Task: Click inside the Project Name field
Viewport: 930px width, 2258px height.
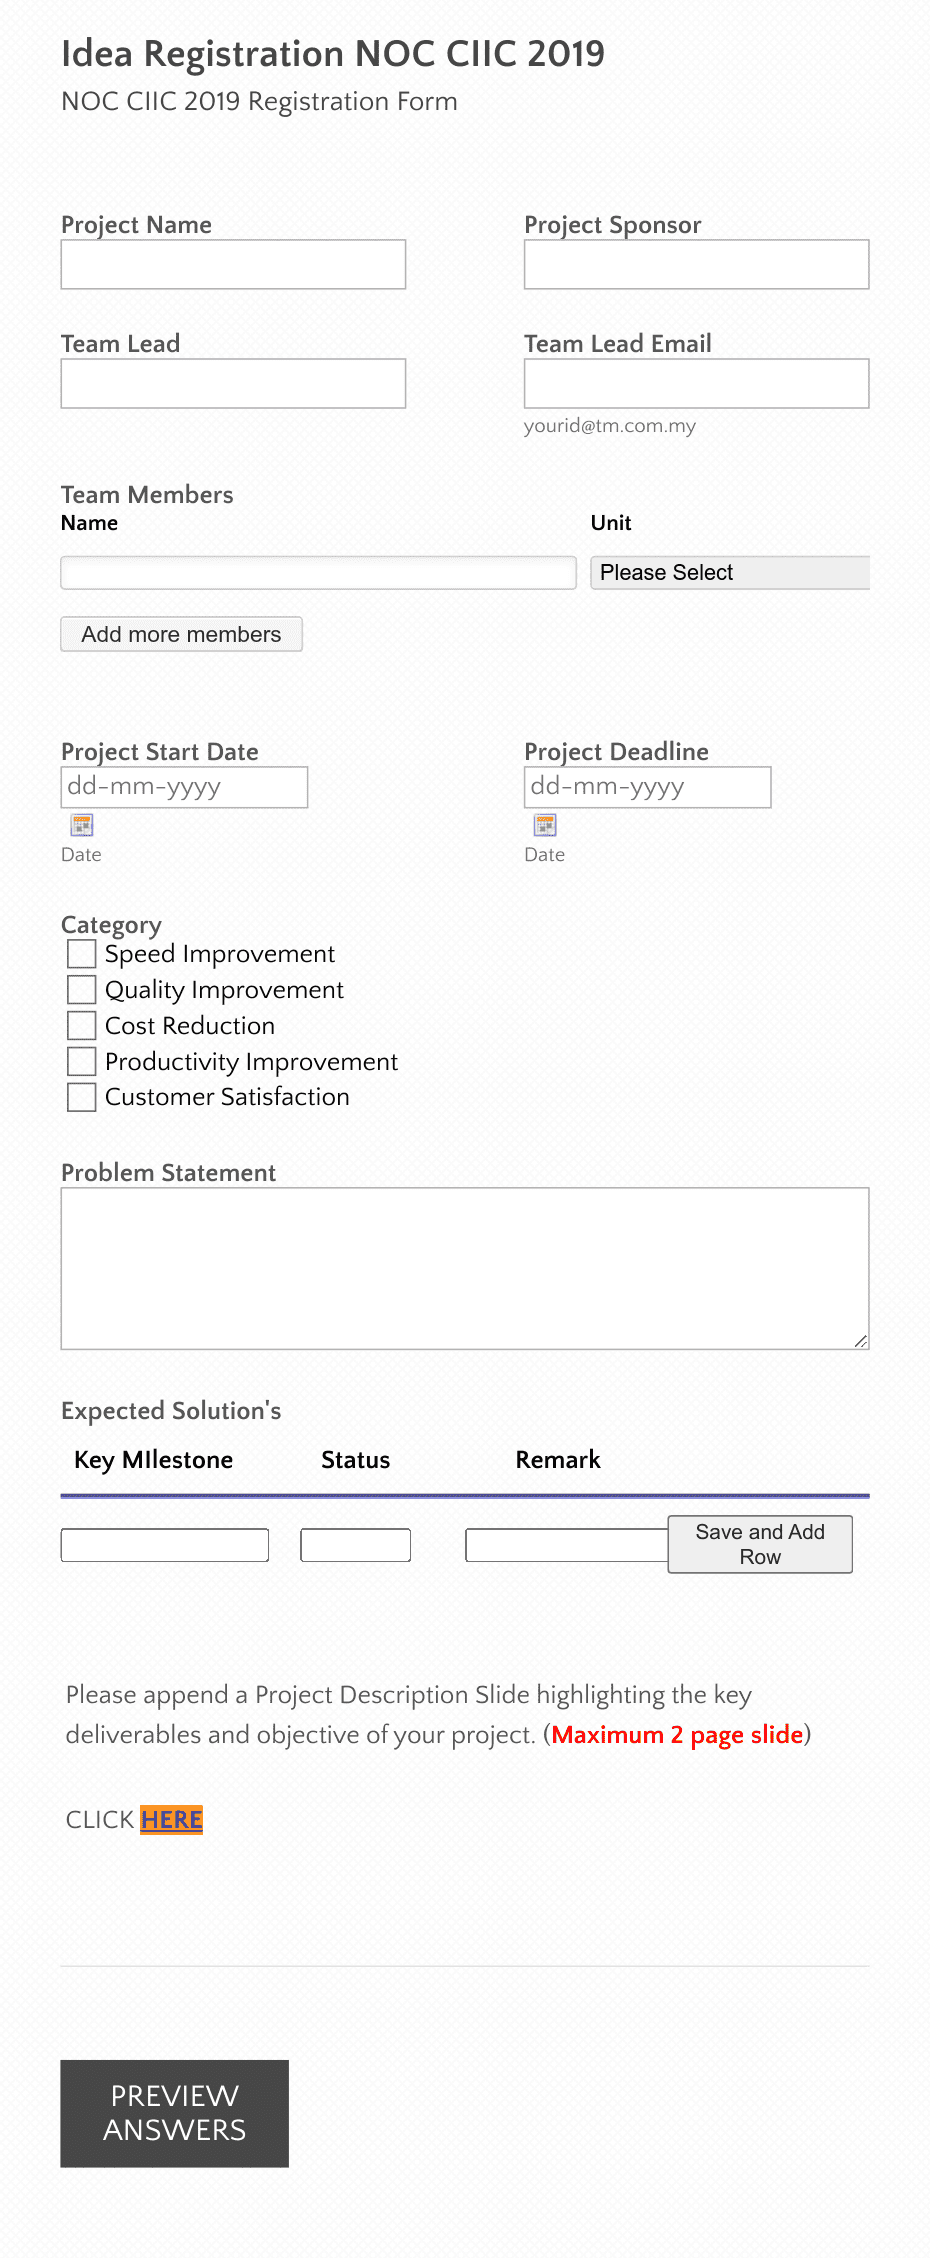Action: pos(232,264)
